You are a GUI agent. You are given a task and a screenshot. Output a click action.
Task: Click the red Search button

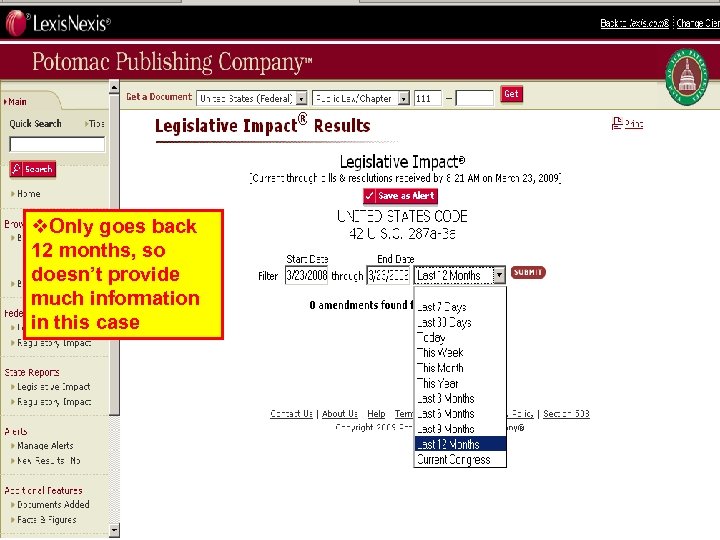pos(33,169)
